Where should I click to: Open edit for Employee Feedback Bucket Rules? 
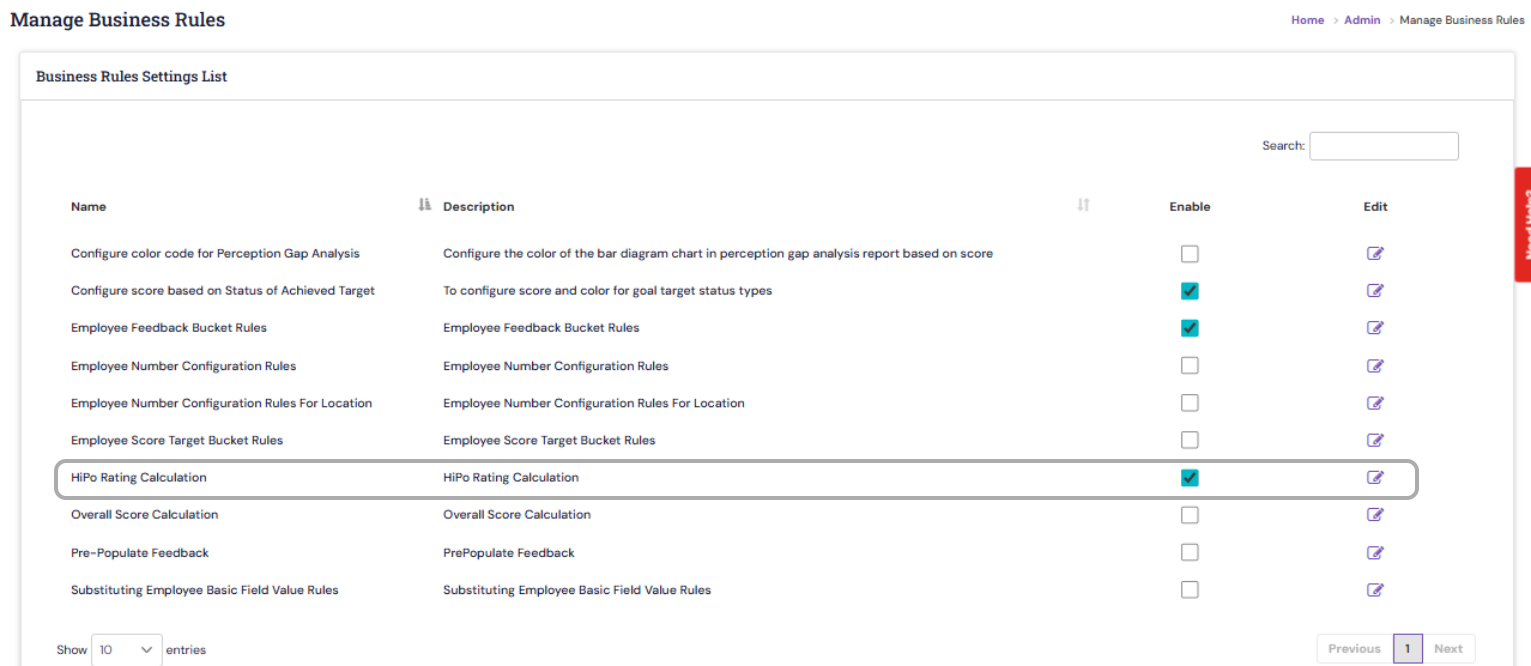click(1375, 328)
